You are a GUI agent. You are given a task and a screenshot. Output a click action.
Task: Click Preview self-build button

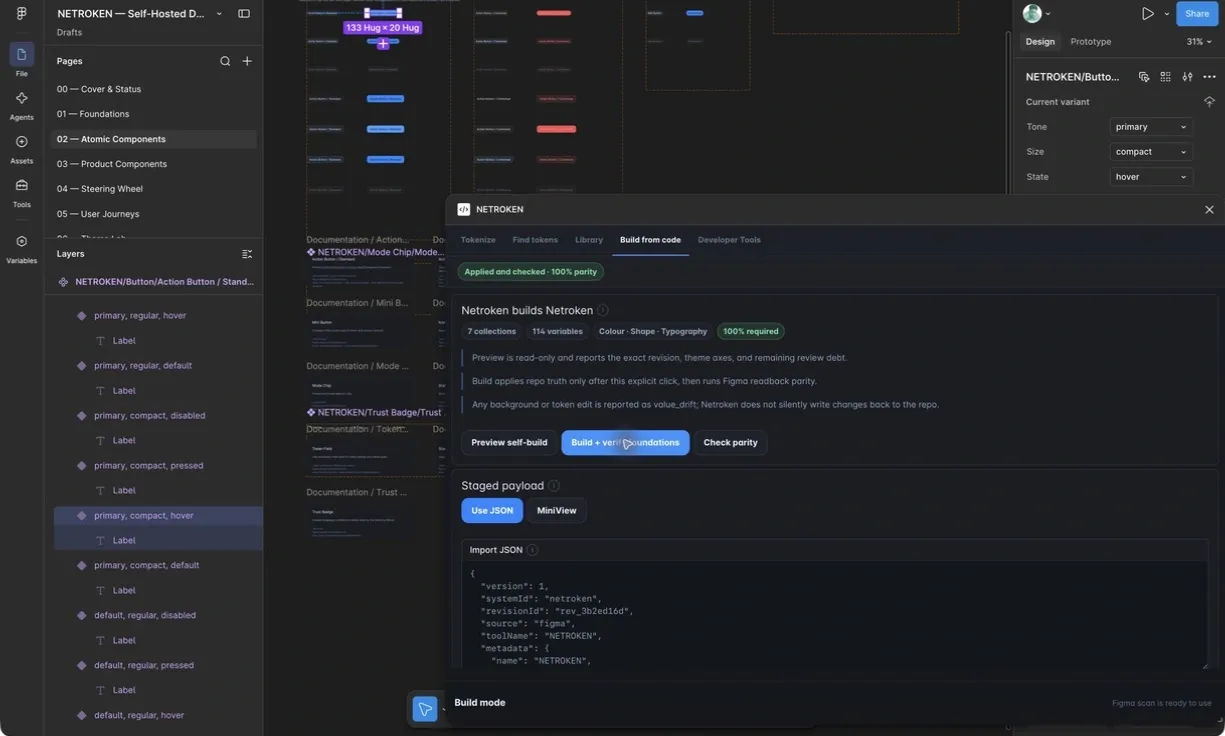pyautogui.click(x=509, y=443)
